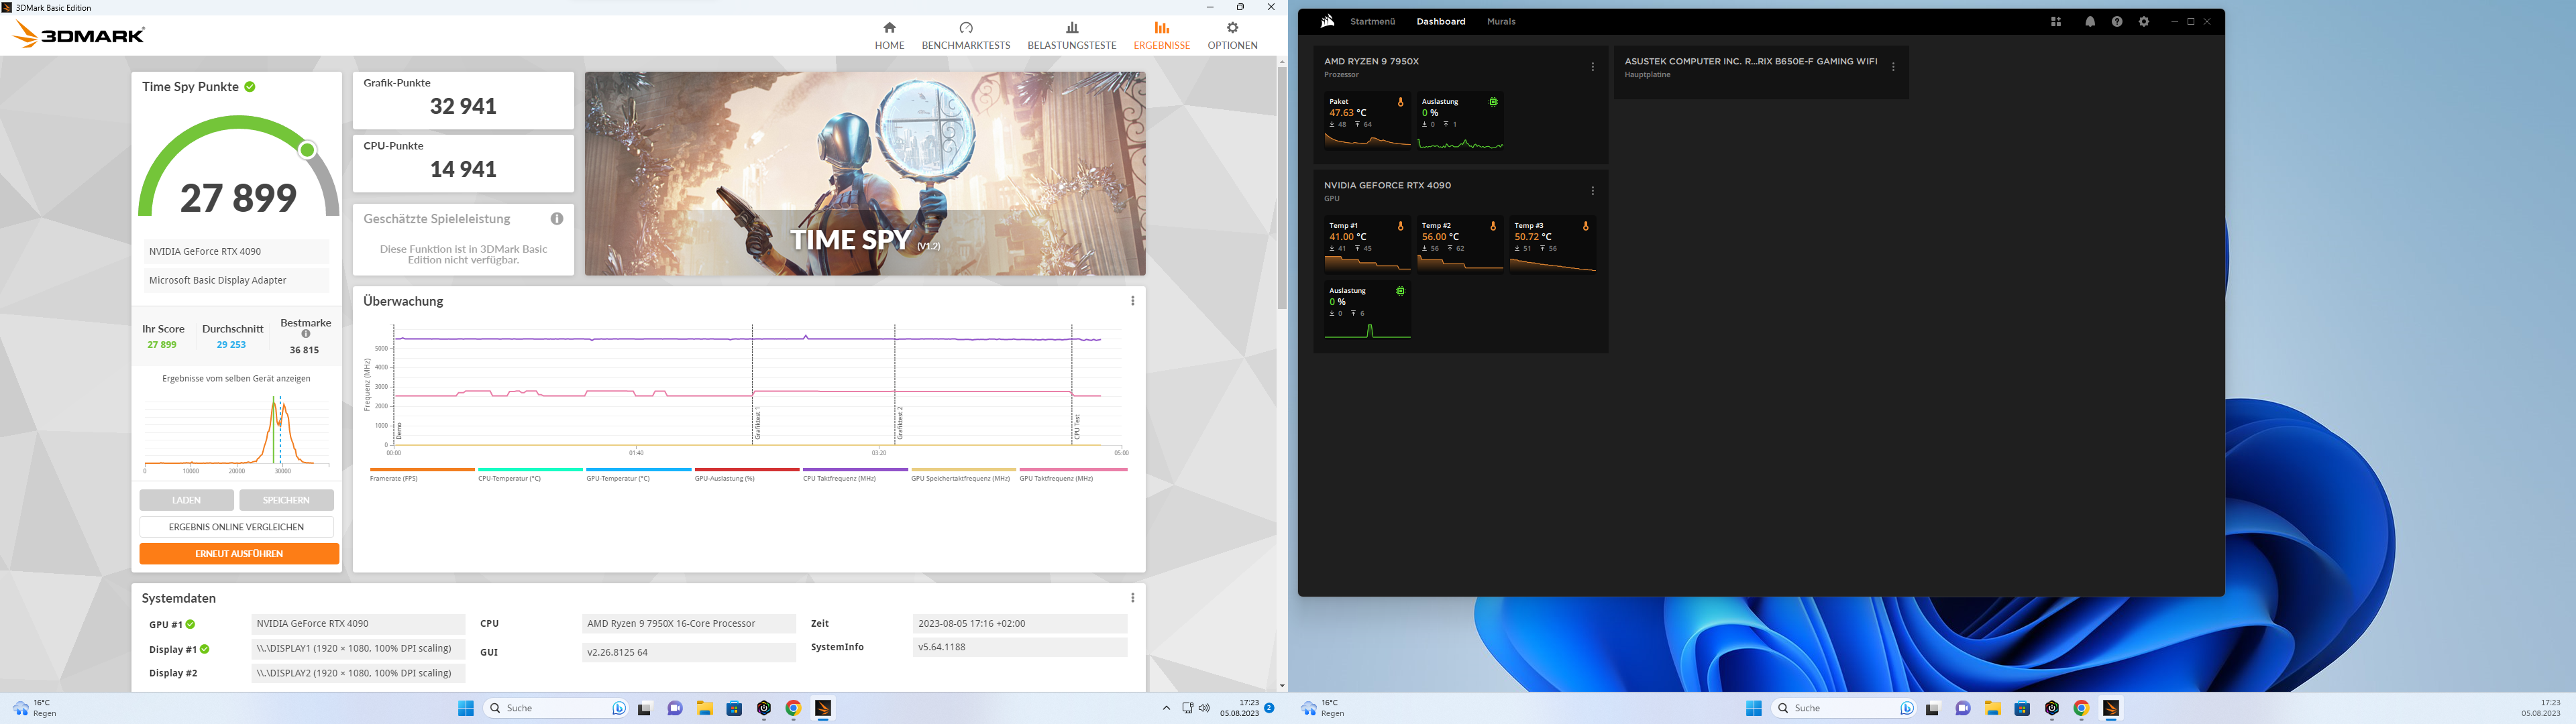The width and height of the screenshot is (2576, 724).
Task: Click the Corsair sail logo
Action: 1327,21
